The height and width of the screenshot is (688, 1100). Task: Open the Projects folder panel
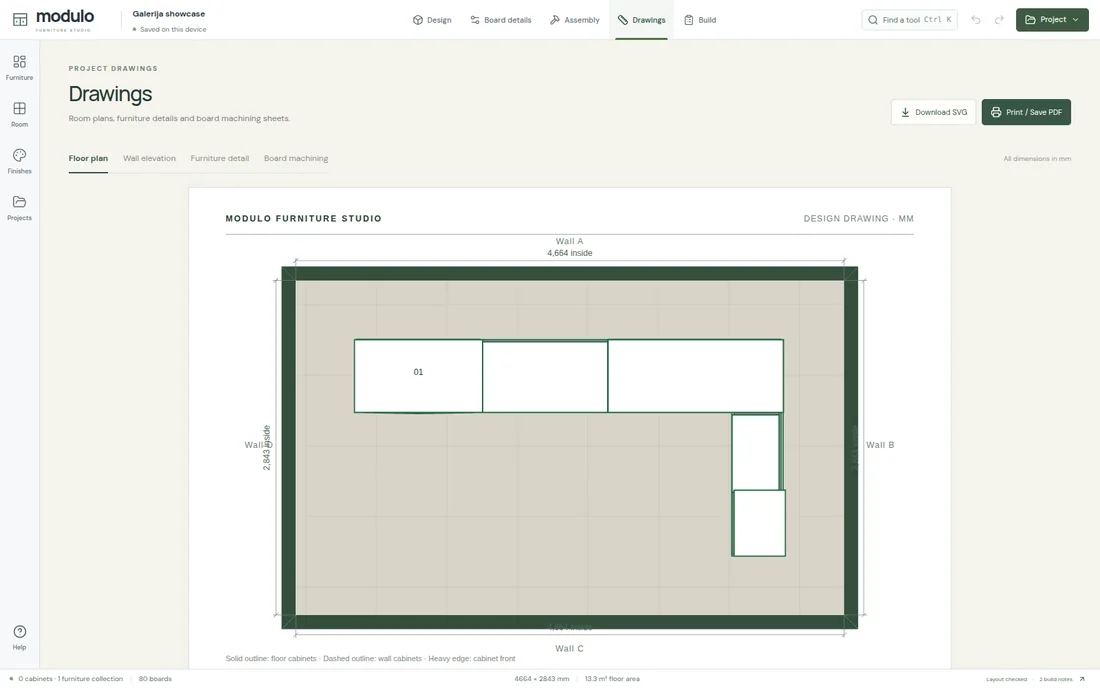(x=20, y=208)
